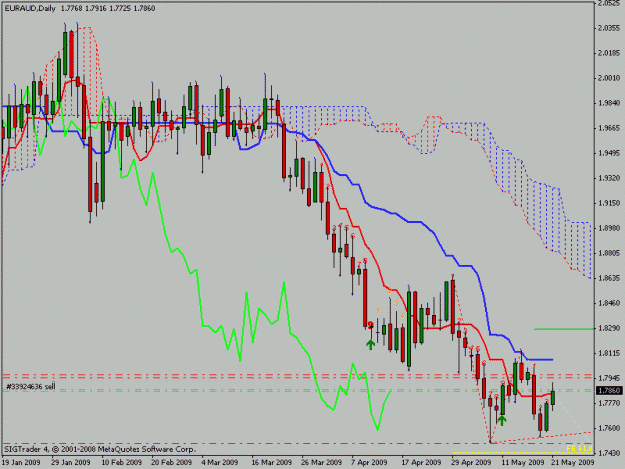This screenshot has height=469, width=625.
Task: Click the 1.8635 price axis label
Action: click(609, 278)
